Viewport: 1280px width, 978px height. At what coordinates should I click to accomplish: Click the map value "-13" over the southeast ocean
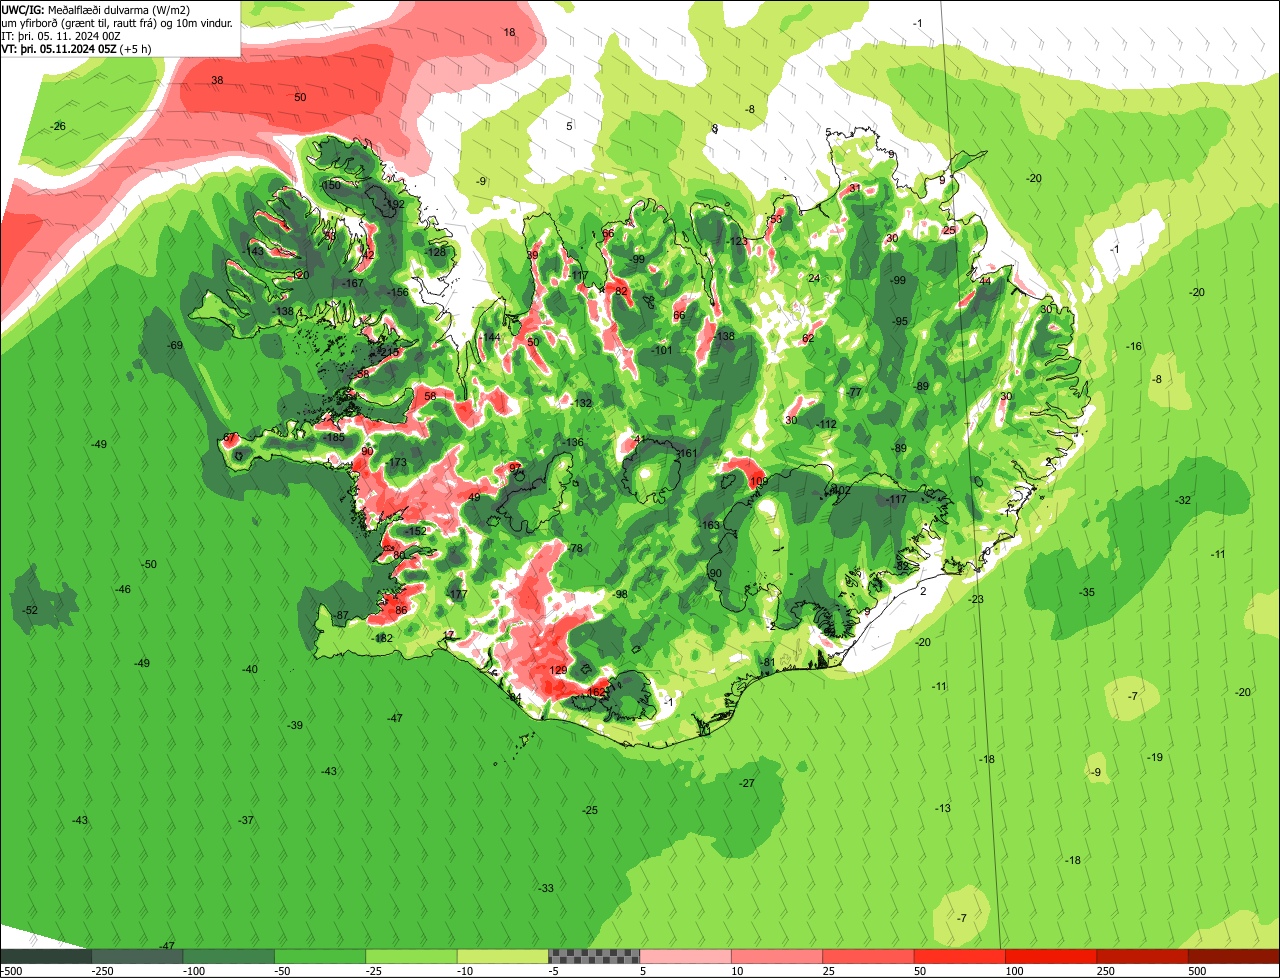point(943,808)
